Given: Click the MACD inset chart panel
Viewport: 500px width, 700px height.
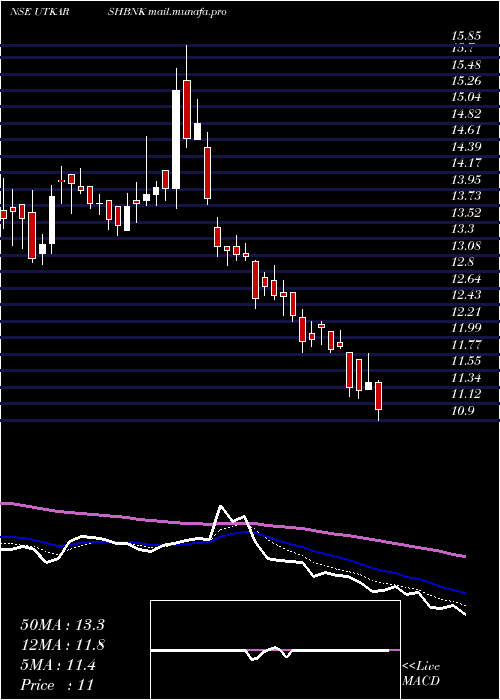Looking at the screenshot, I should 275,650.
